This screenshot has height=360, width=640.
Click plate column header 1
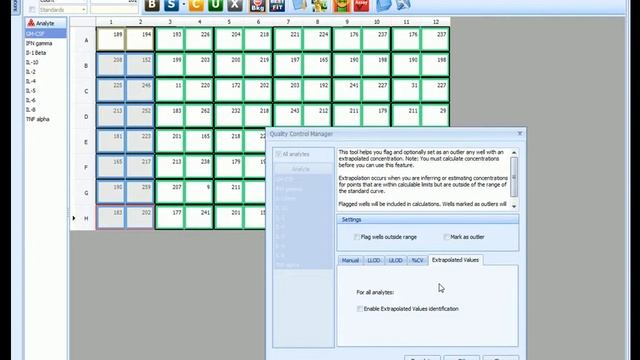[x=111, y=22]
